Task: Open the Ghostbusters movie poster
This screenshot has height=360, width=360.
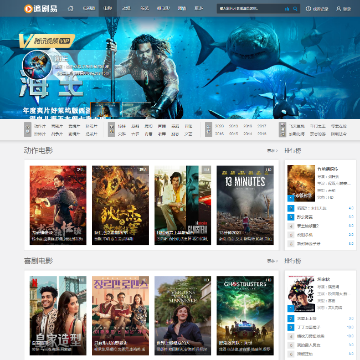Action: tap(245, 315)
